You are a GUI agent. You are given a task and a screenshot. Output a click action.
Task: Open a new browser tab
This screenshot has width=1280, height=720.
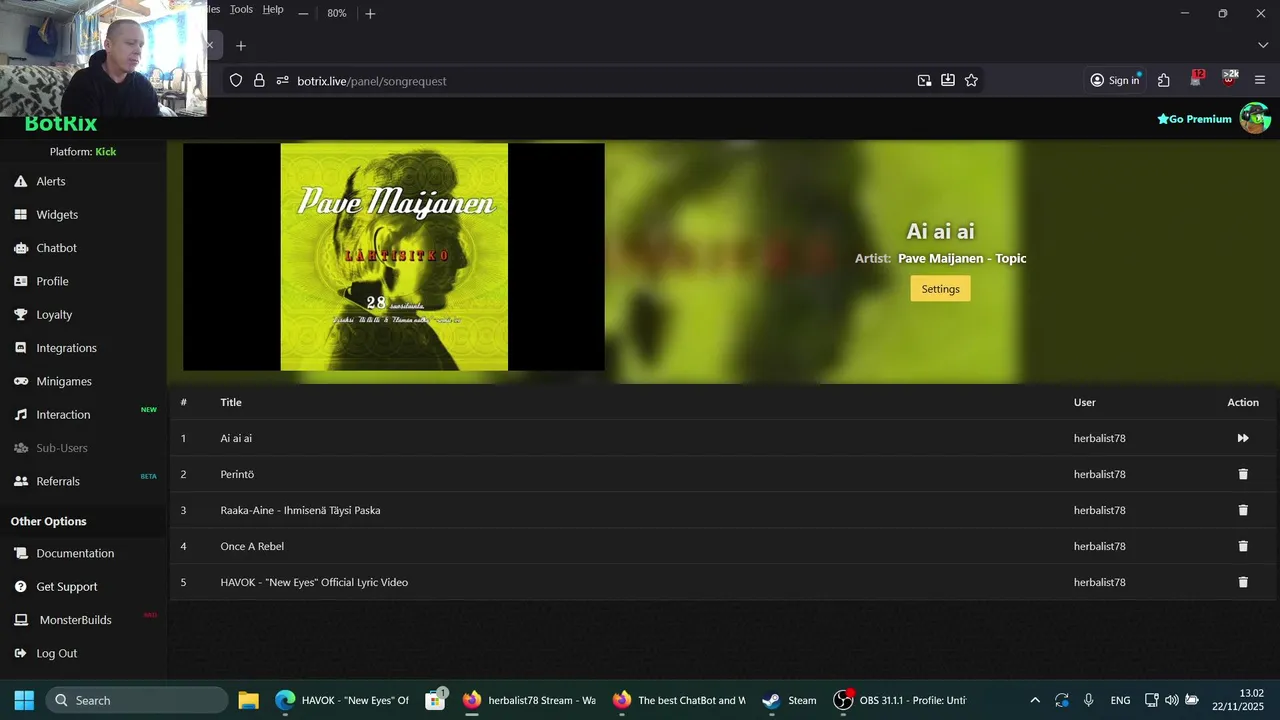(240, 45)
